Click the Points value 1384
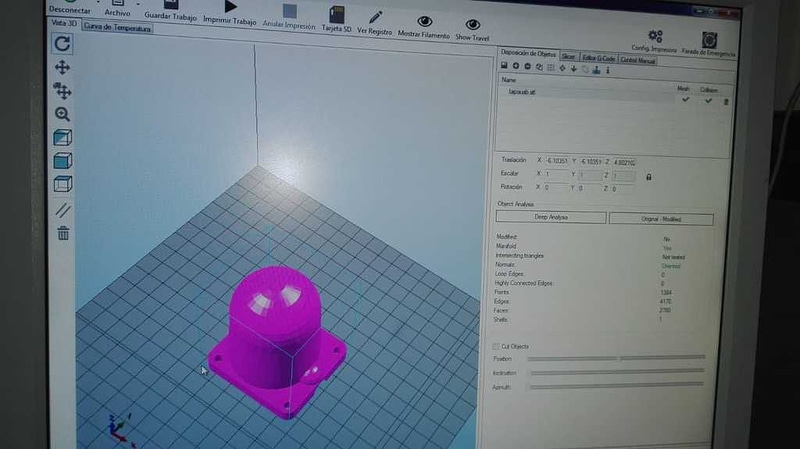Screen dimensions: 800x449 (665, 293)
